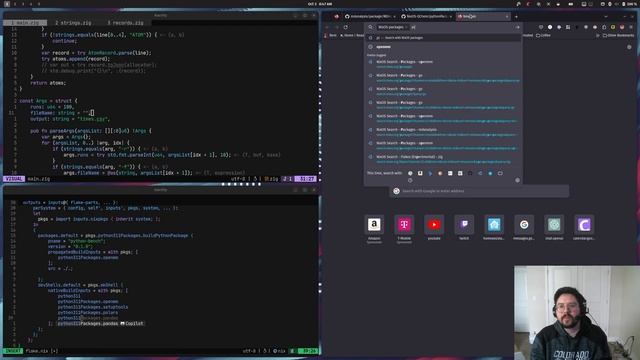Switch to the records.zig buffer tab
The image size is (640, 360).
pos(125,23)
